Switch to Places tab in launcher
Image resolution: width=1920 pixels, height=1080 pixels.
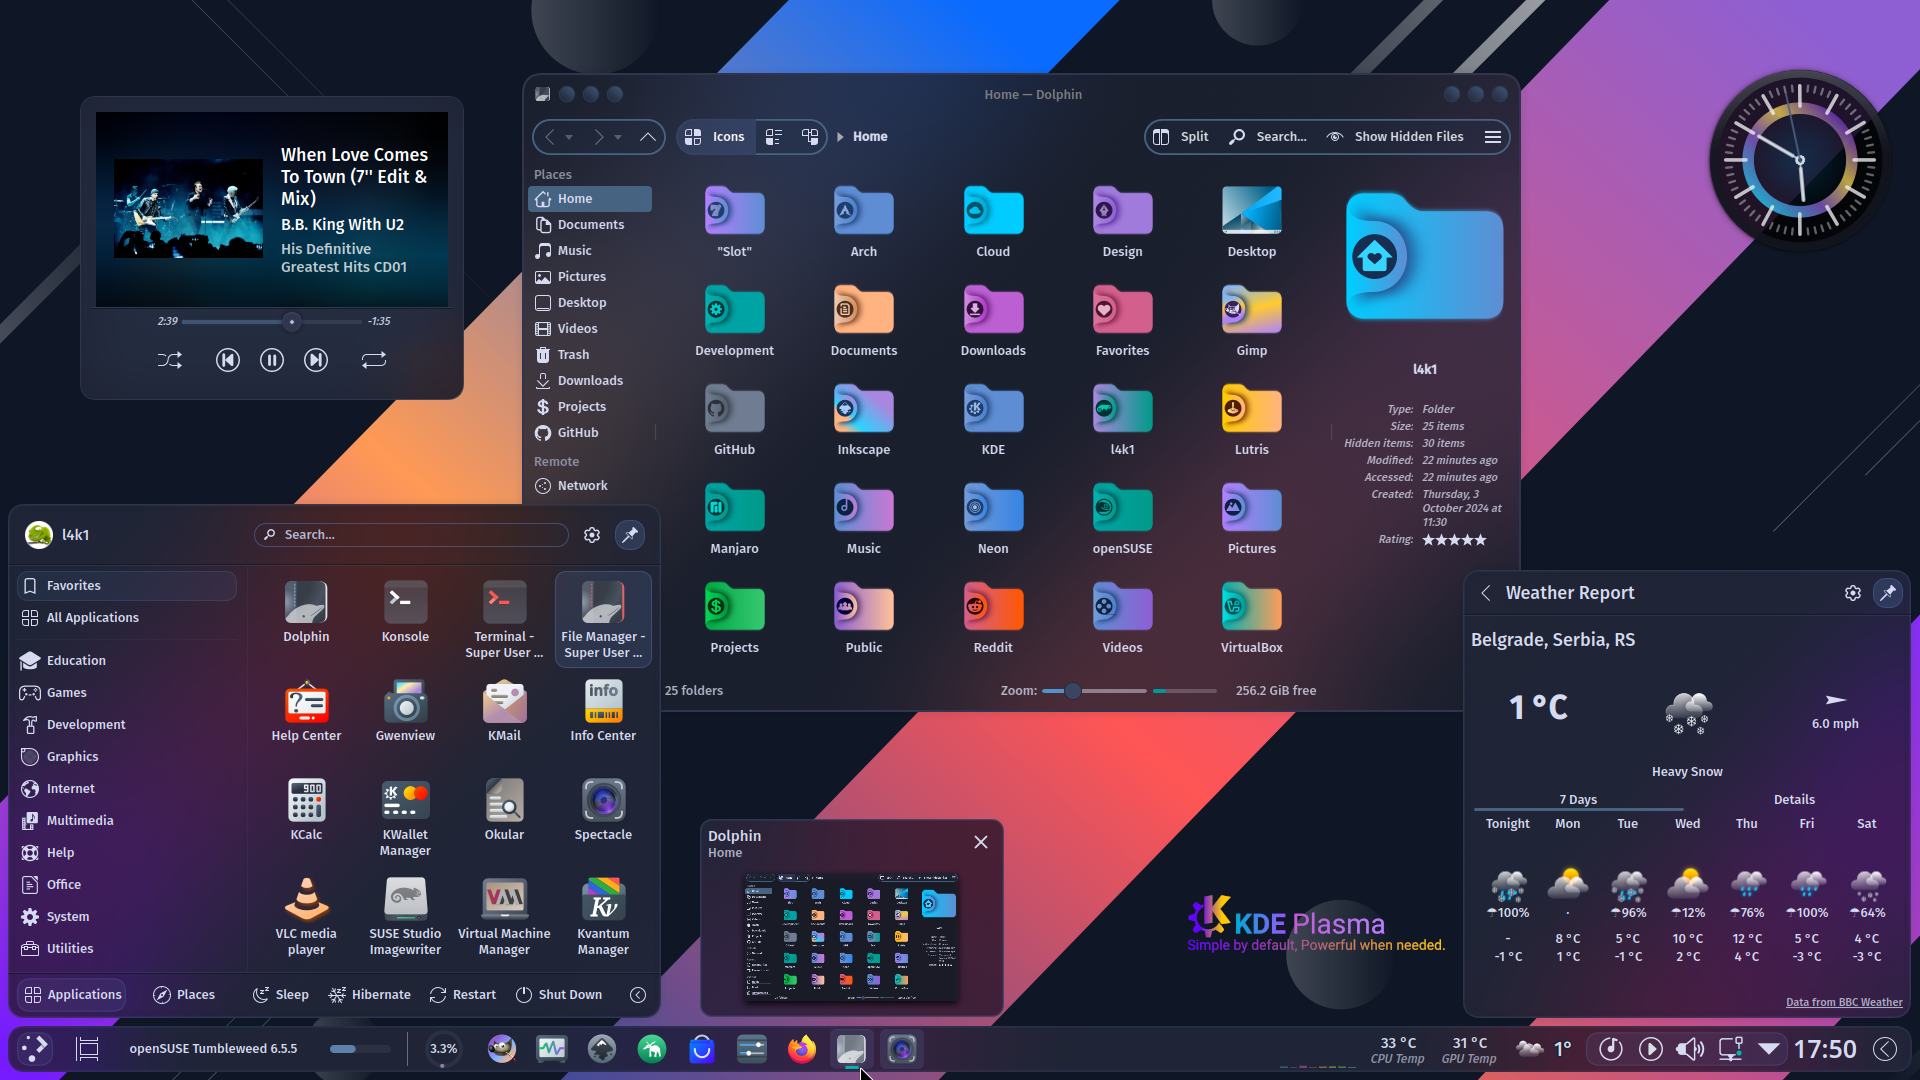(x=184, y=995)
